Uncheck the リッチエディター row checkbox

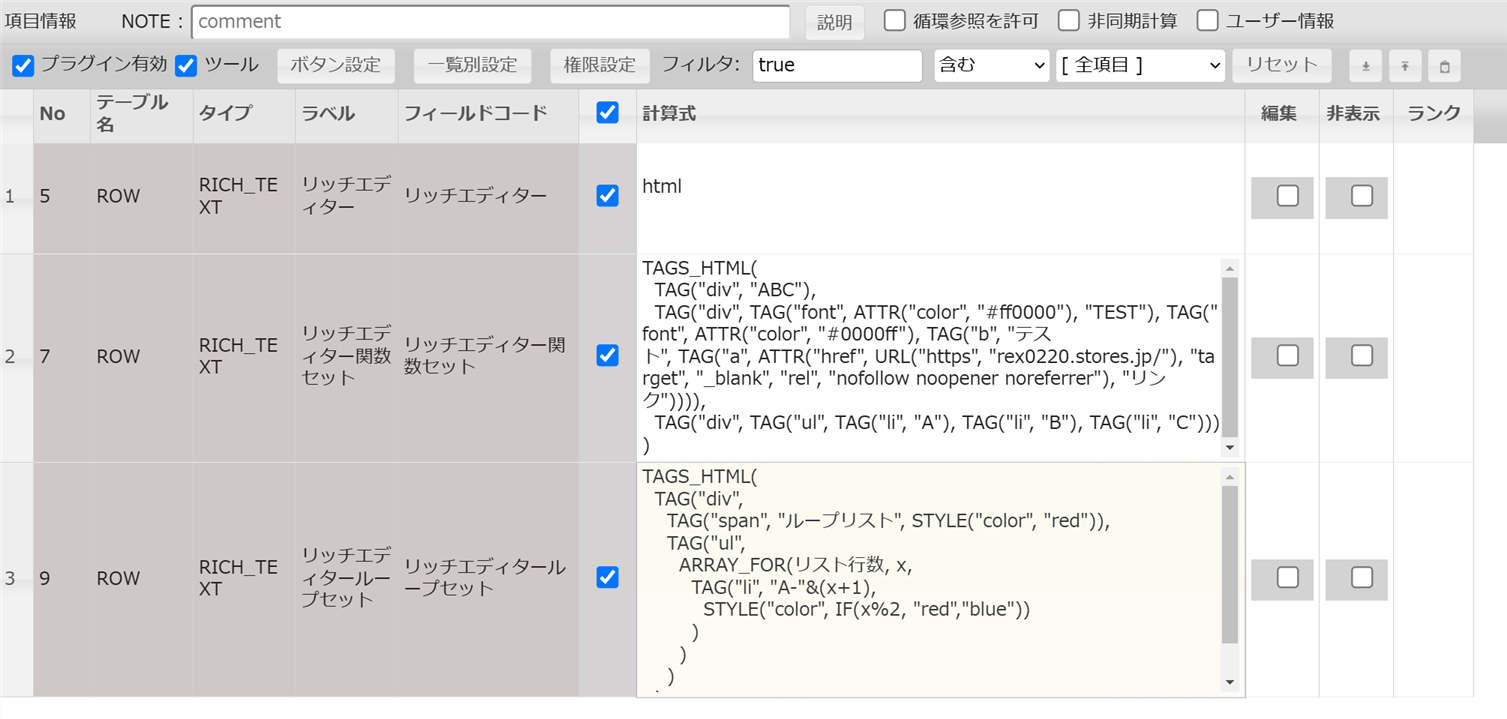point(607,196)
